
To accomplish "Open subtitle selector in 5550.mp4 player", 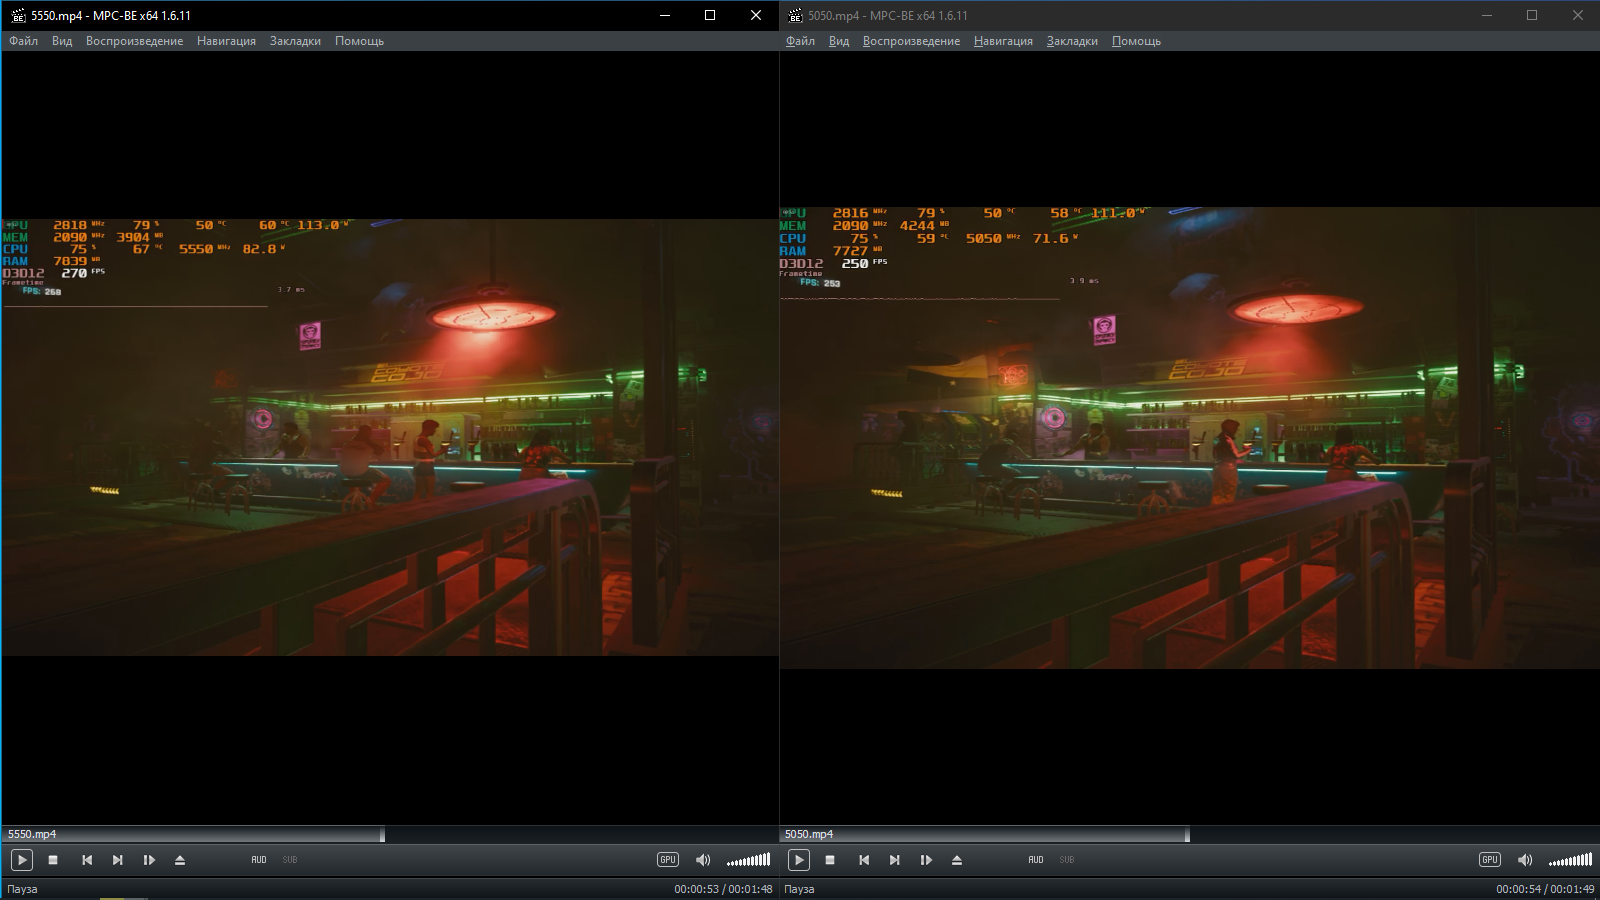I will point(290,860).
